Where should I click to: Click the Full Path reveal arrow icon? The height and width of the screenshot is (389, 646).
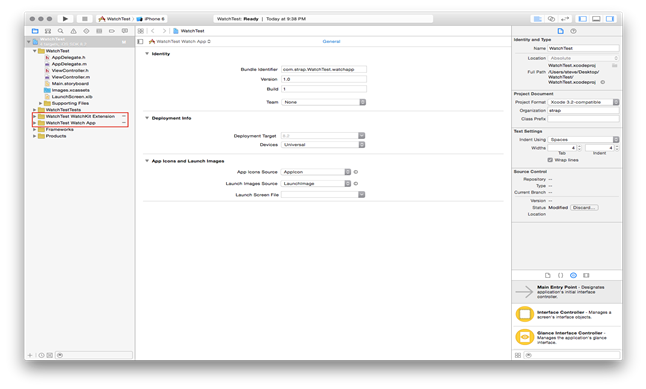(x=603, y=82)
